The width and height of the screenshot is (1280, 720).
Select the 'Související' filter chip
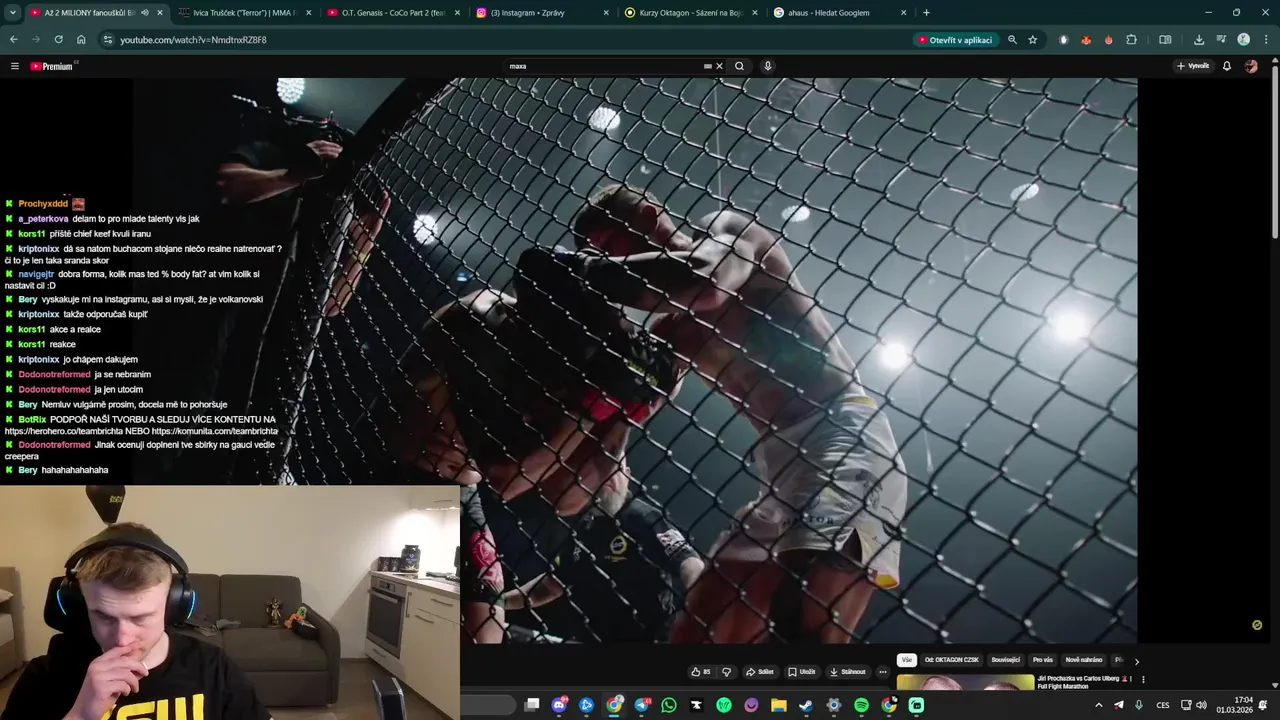point(1006,660)
